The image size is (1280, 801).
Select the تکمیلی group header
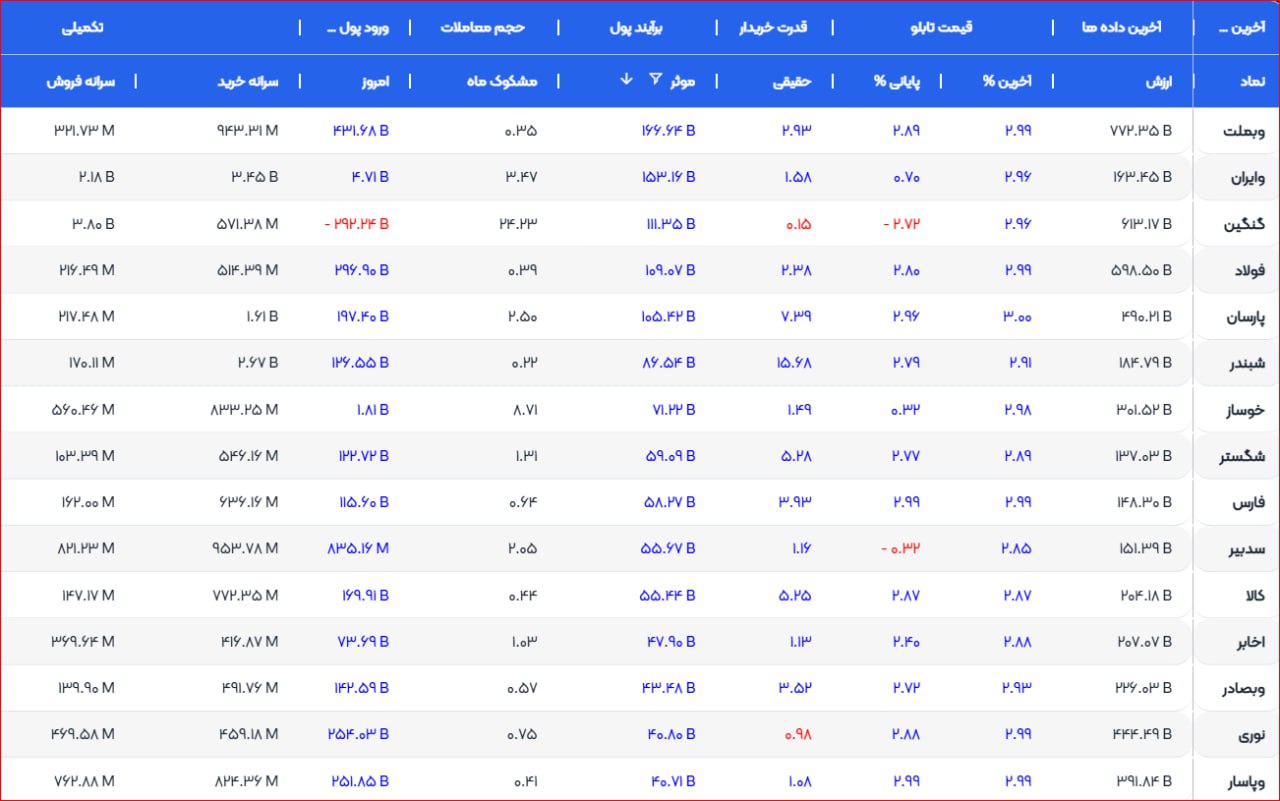coord(83,28)
